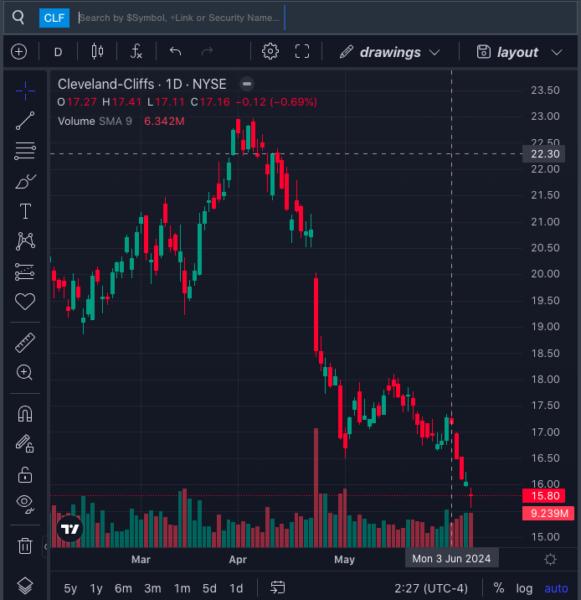Screen dimensions: 581x600
Task: Click the add symbol plus icon
Action: tap(19, 52)
